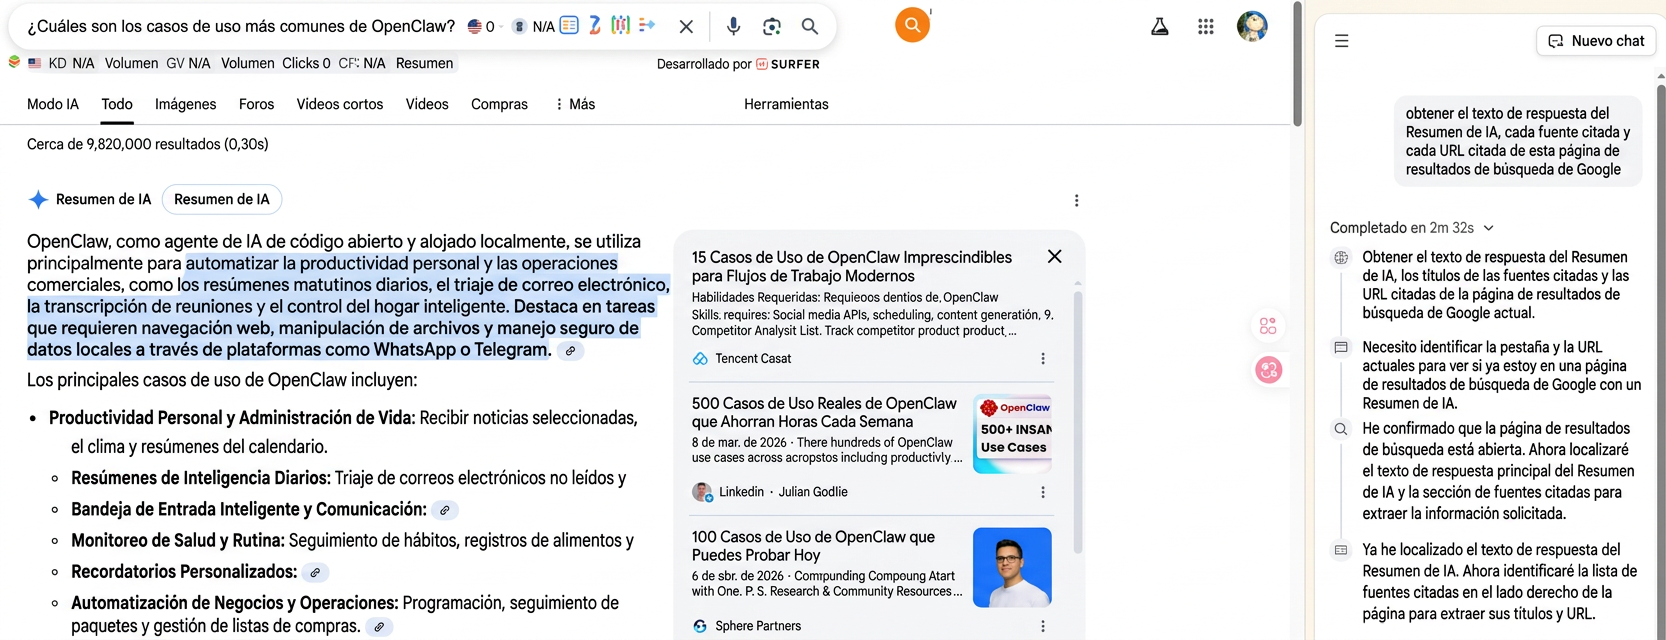Click the colorful bars chart extension icon
Image resolution: width=1666 pixels, height=640 pixels.
(x=621, y=25)
